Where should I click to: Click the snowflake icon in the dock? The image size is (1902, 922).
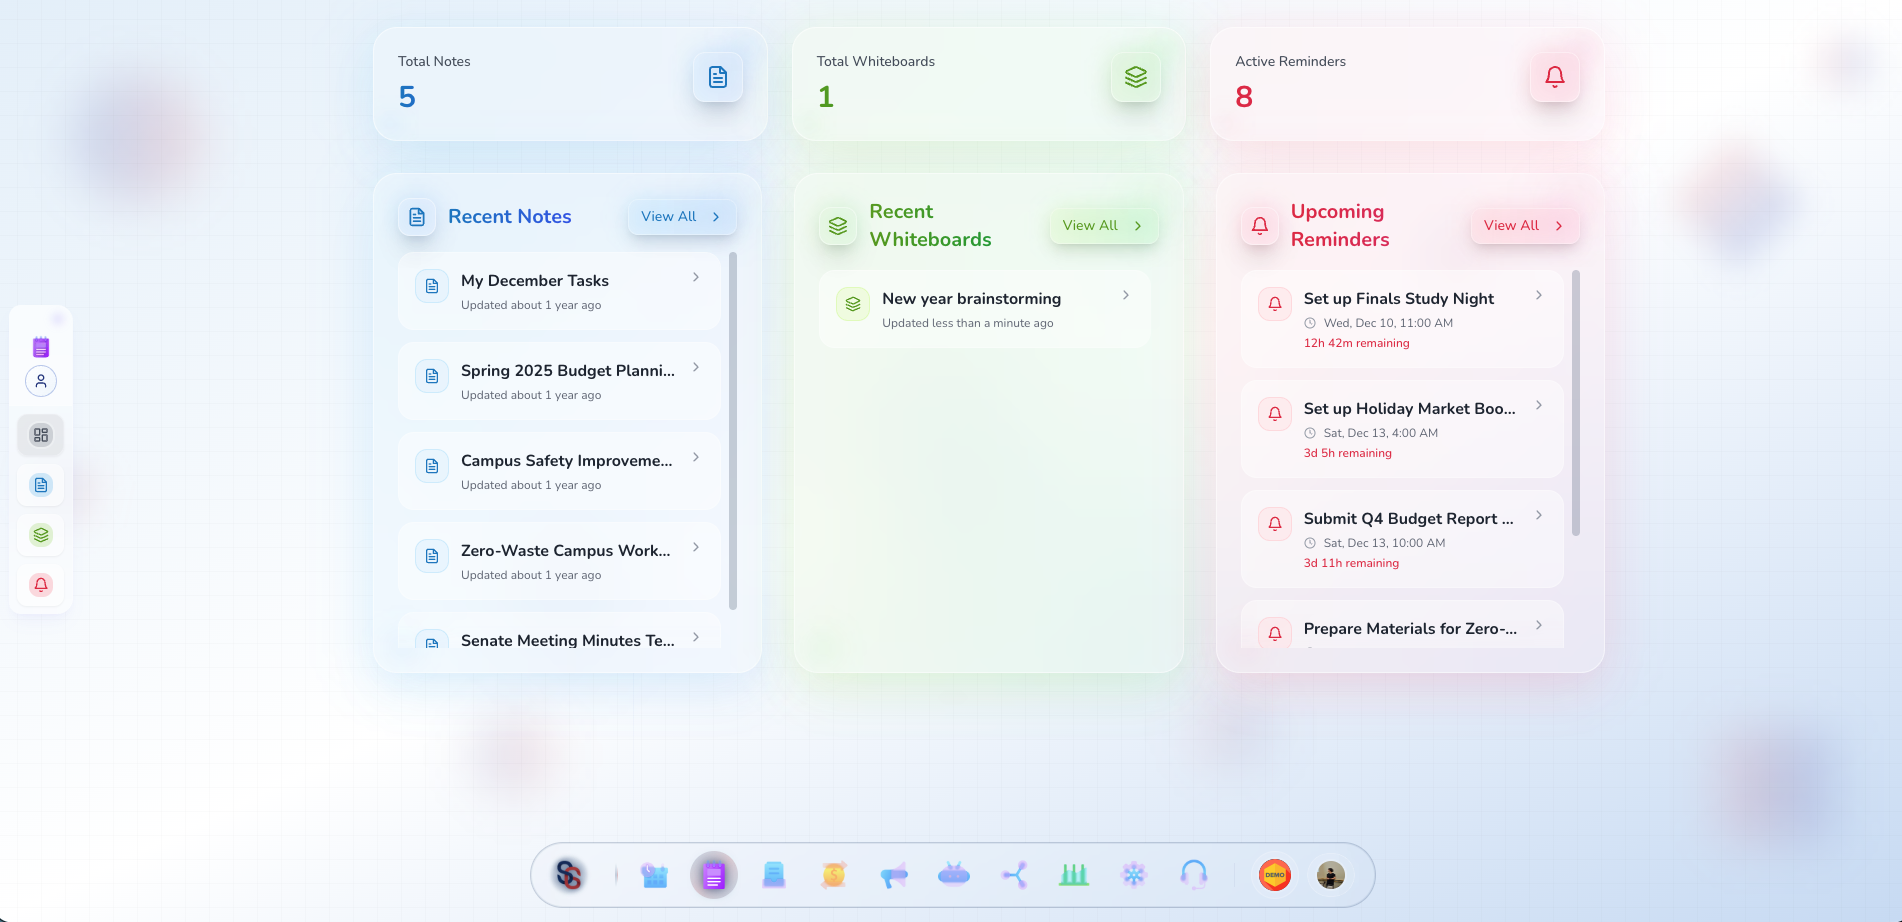point(1133,875)
